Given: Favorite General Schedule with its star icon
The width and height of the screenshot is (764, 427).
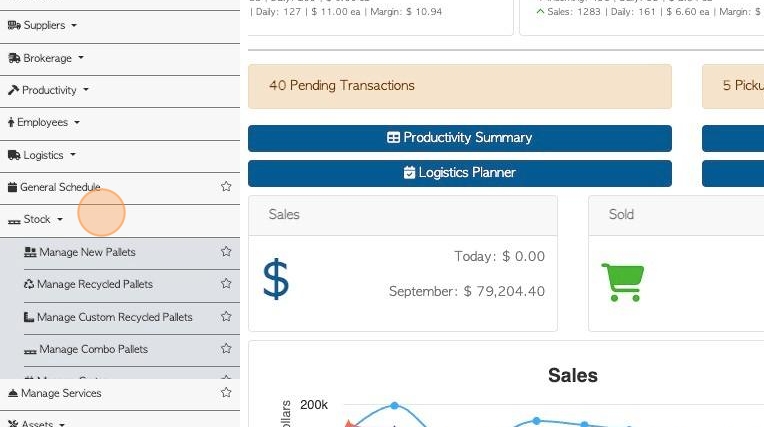Looking at the screenshot, I should pyautogui.click(x=226, y=187).
